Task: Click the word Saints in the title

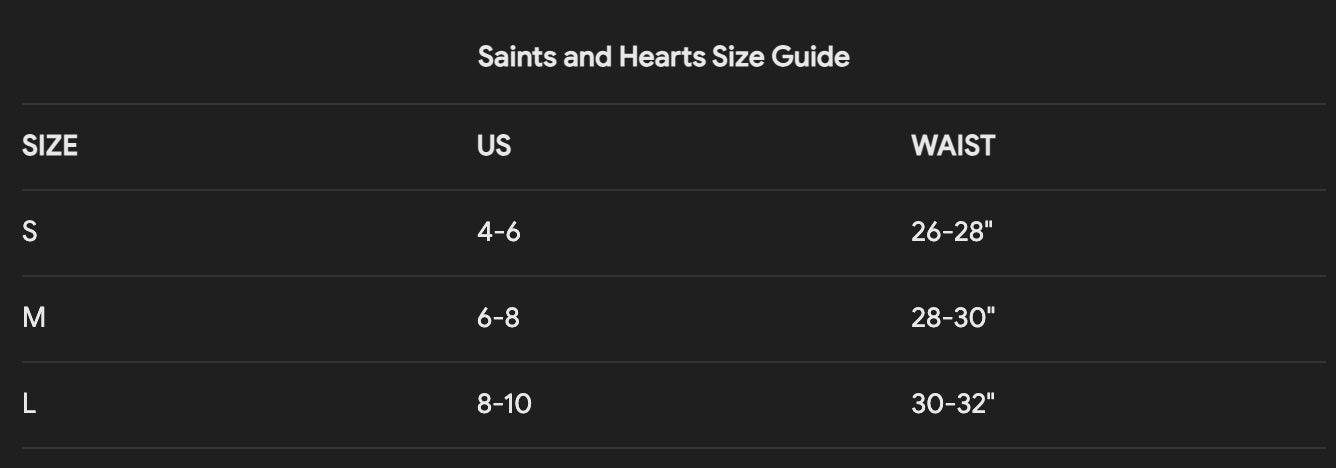Action: click(x=517, y=57)
